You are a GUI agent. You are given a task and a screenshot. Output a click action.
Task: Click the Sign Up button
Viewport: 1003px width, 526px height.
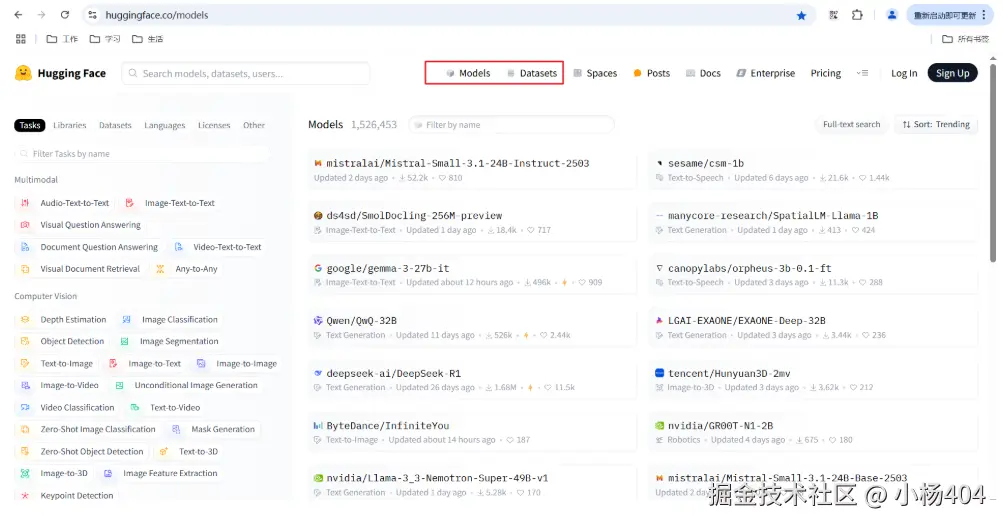(x=952, y=73)
